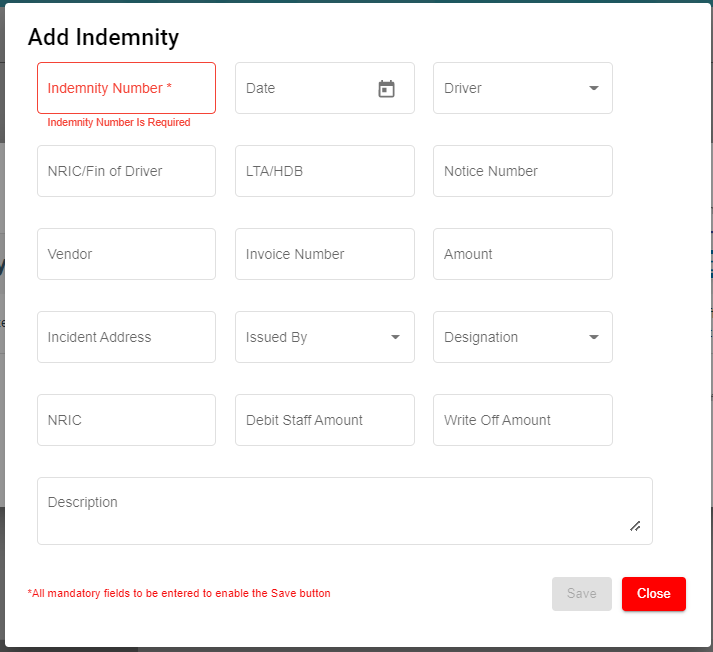The width and height of the screenshot is (713, 652).
Task: Click the NRIC input field
Action: click(126, 420)
